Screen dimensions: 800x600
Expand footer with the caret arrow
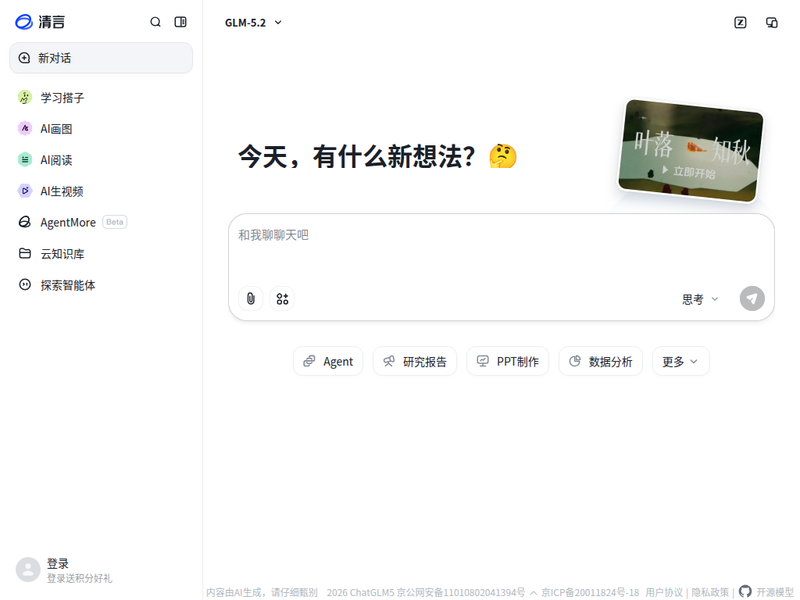point(533,593)
